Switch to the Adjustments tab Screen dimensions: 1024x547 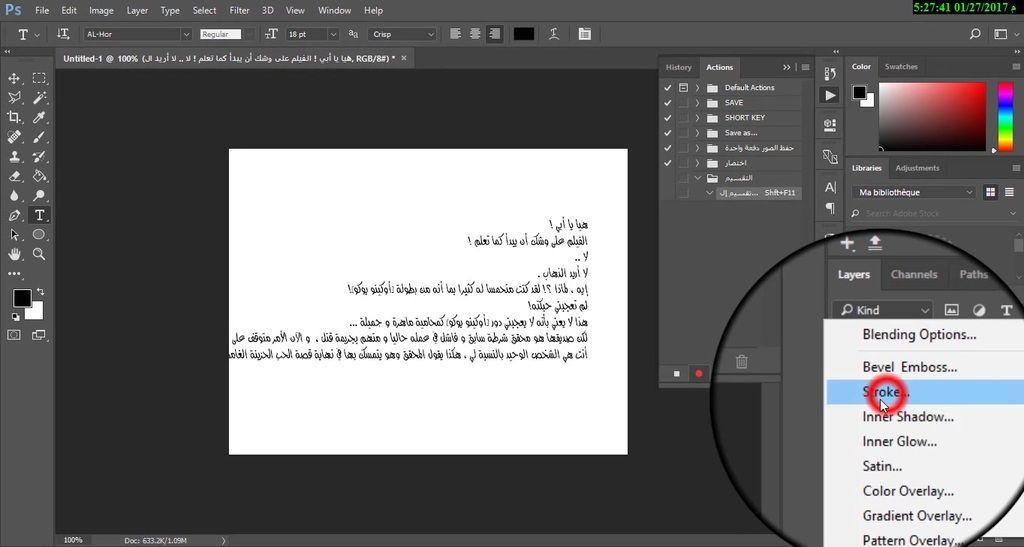[917, 168]
